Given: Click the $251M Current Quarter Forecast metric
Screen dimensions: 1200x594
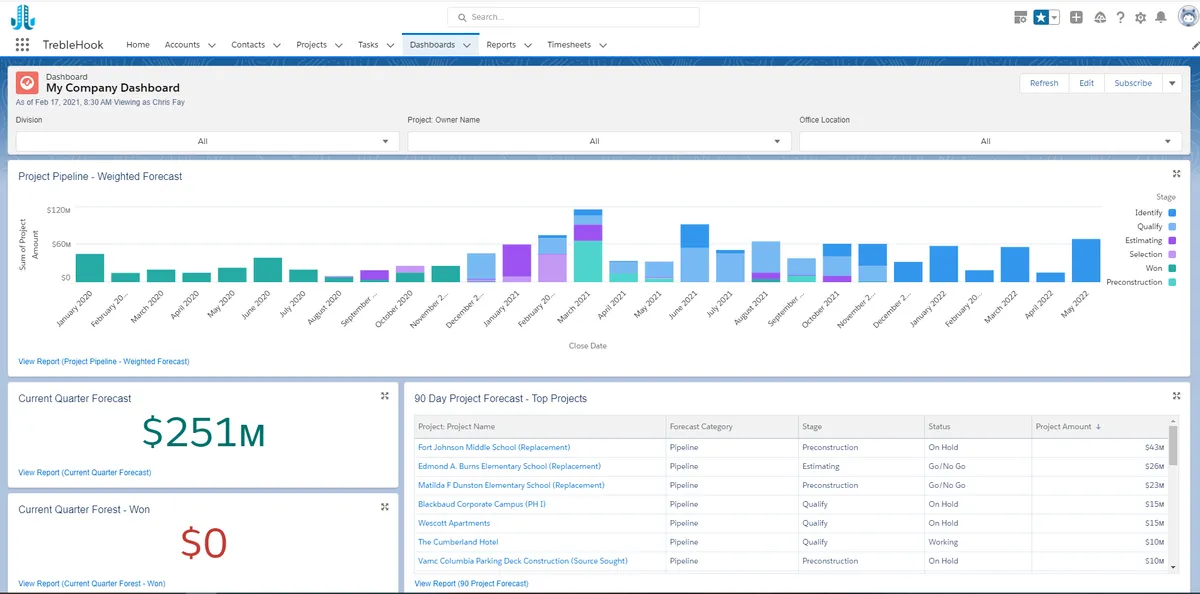Looking at the screenshot, I should coord(203,431).
